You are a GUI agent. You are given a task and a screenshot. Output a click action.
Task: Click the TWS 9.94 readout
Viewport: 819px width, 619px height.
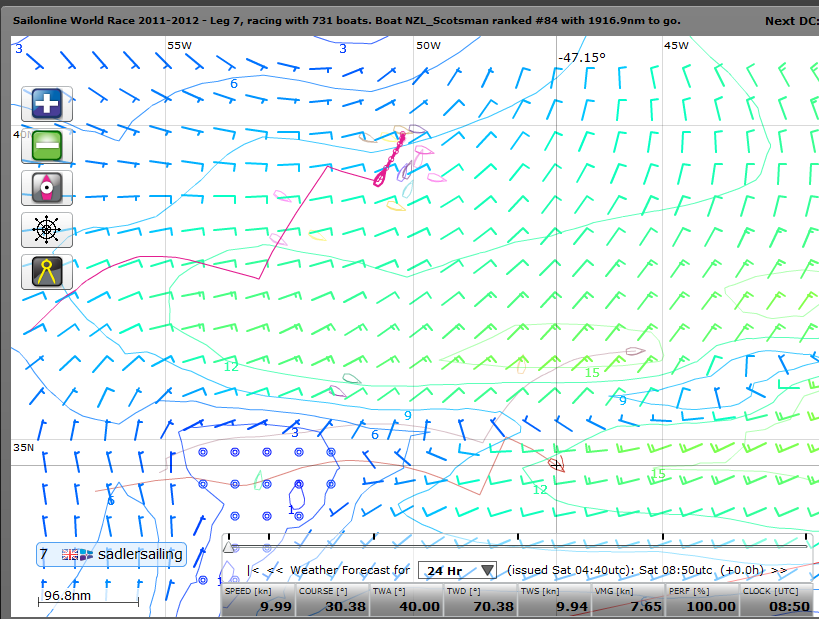click(x=554, y=600)
